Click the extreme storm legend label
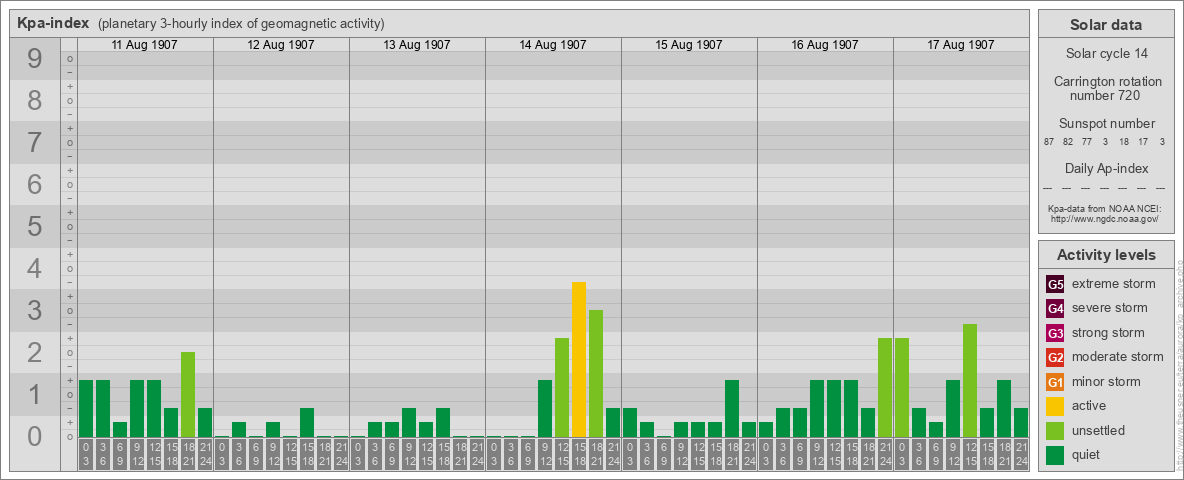The width and height of the screenshot is (1184, 480). [1114, 284]
